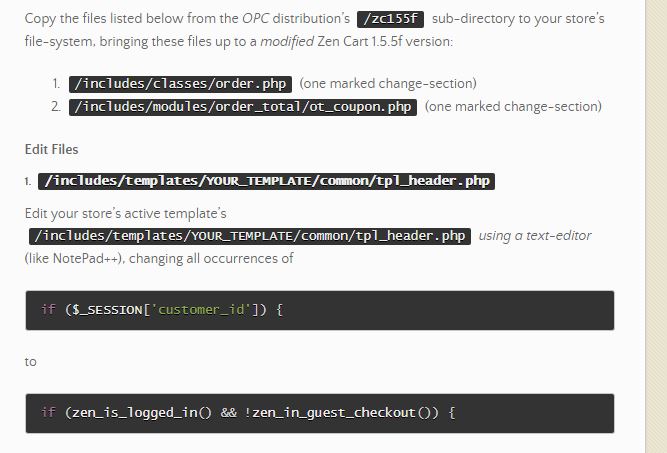Click the first "(one marked change-section)" note
This screenshot has width=667, height=453.
click(388, 84)
